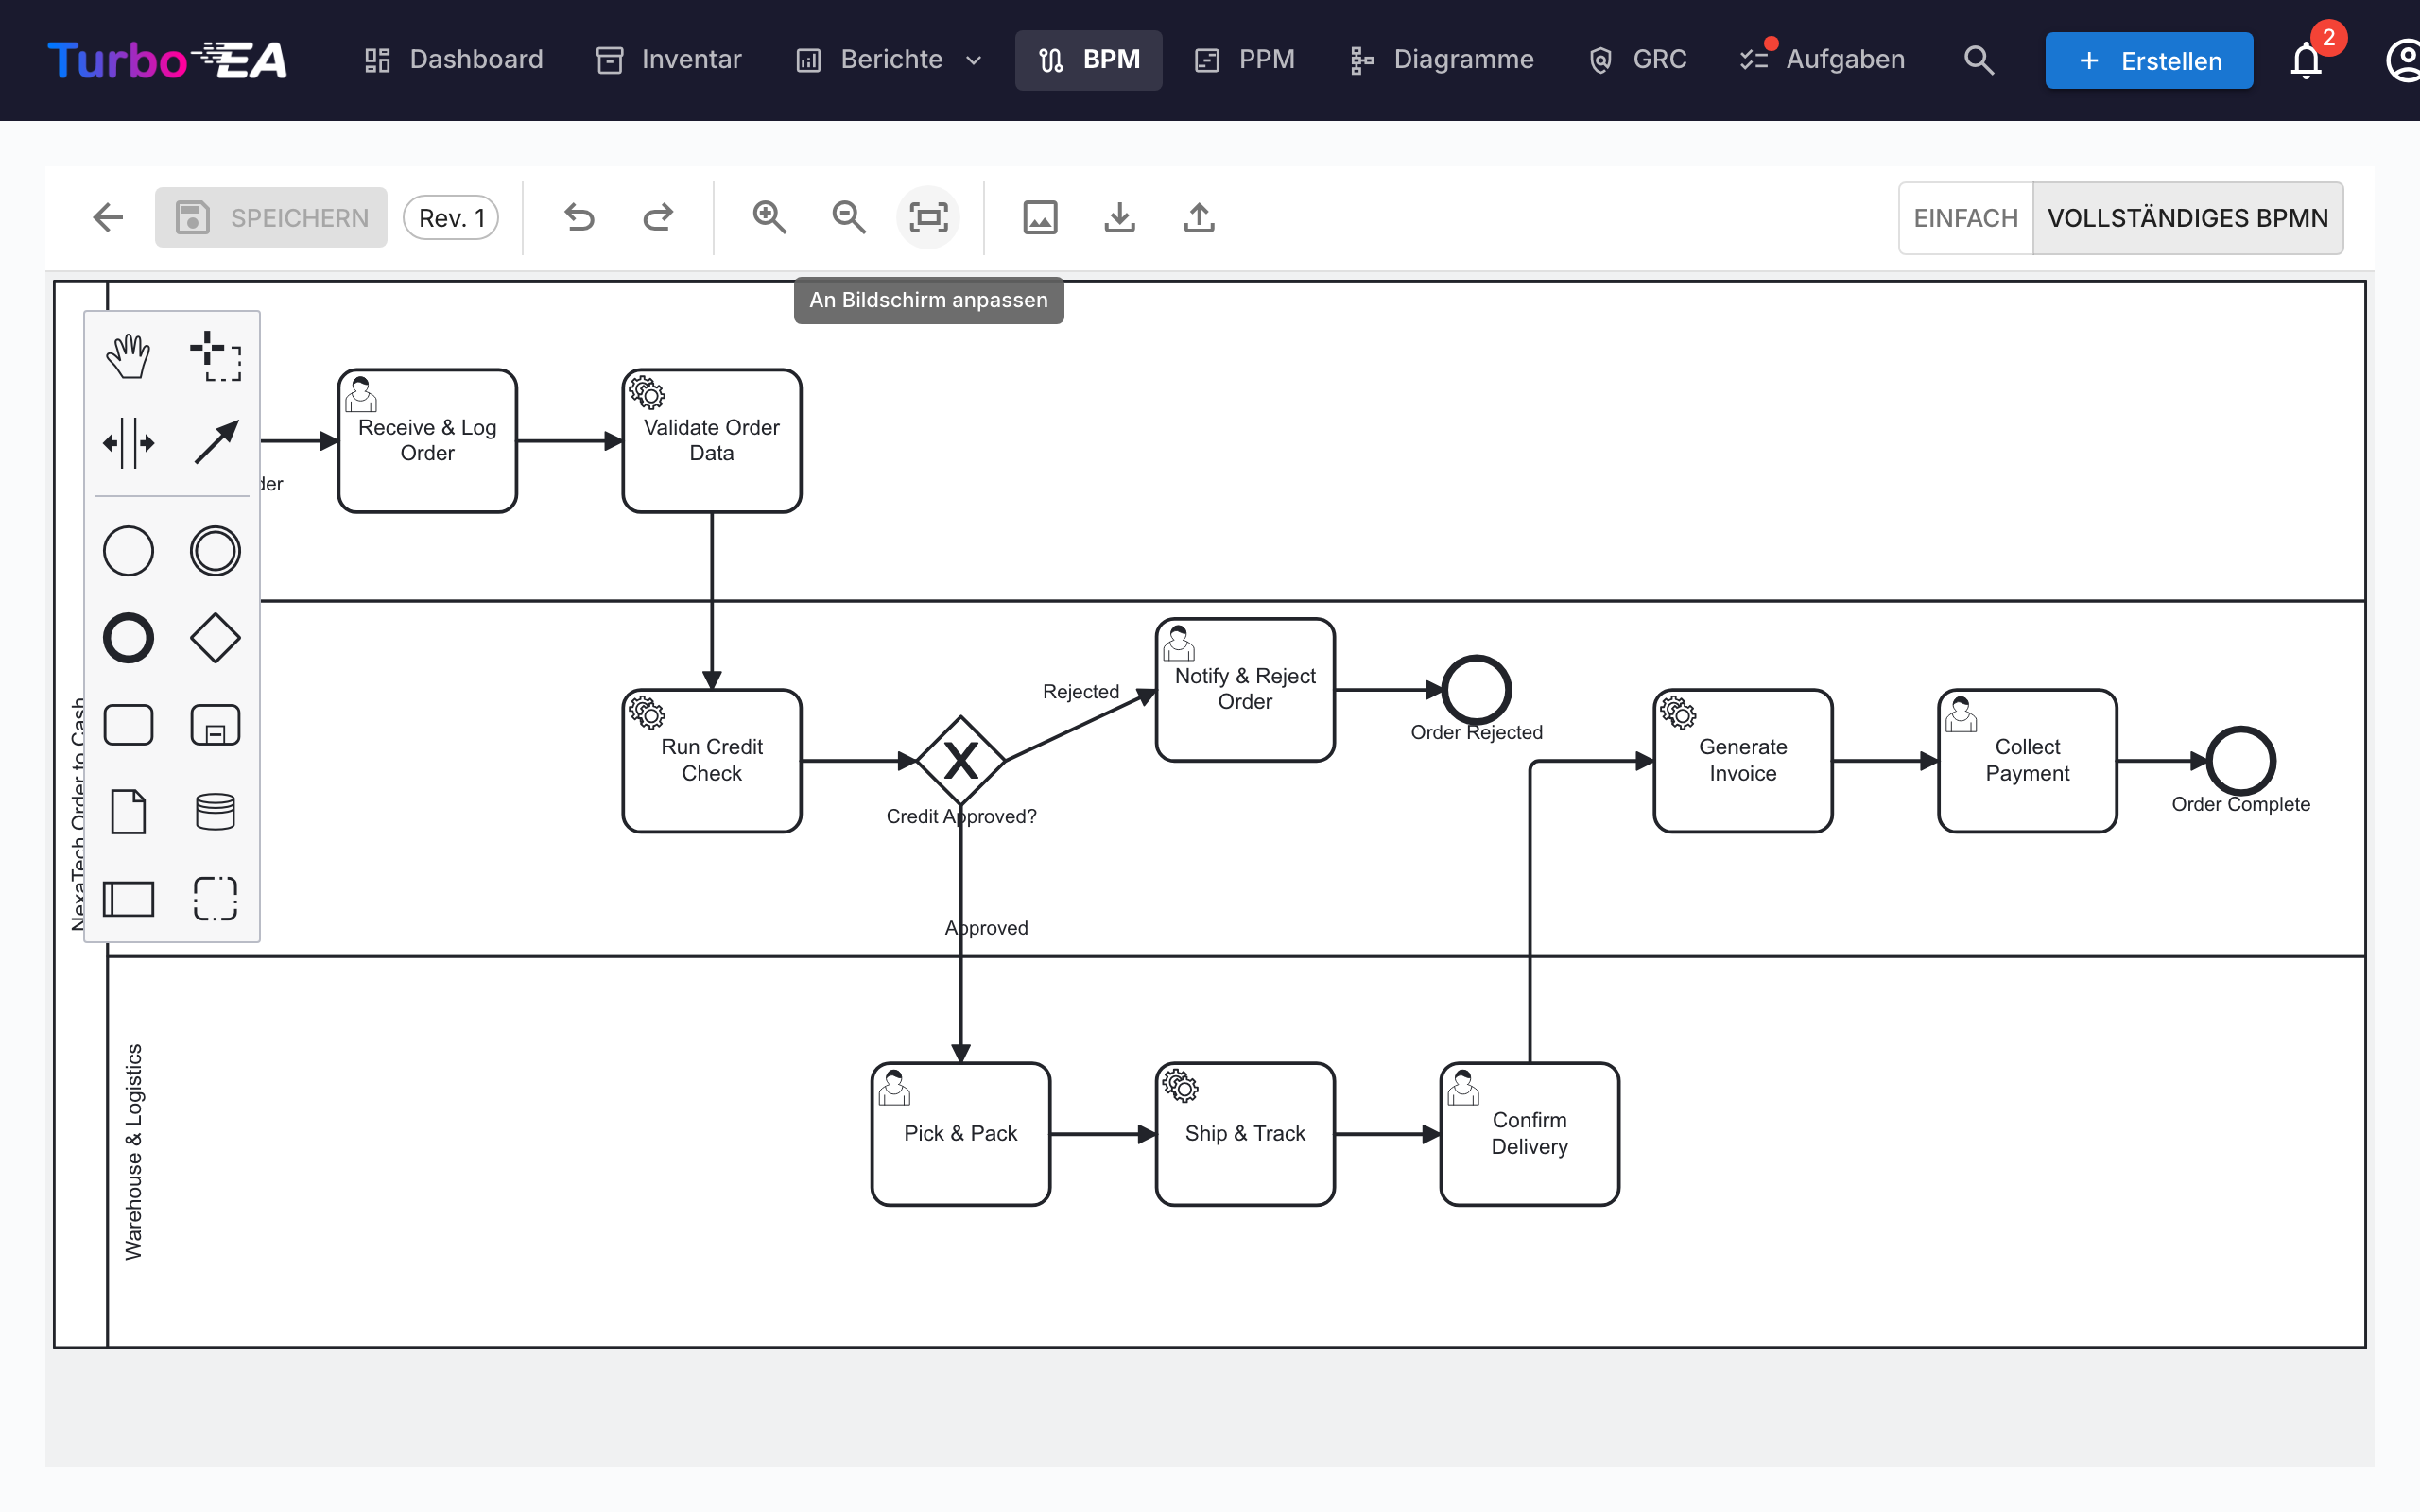Select the Ship & Track task
The width and height of the screenshot is (2420, 1512).
point(1245,1134)
